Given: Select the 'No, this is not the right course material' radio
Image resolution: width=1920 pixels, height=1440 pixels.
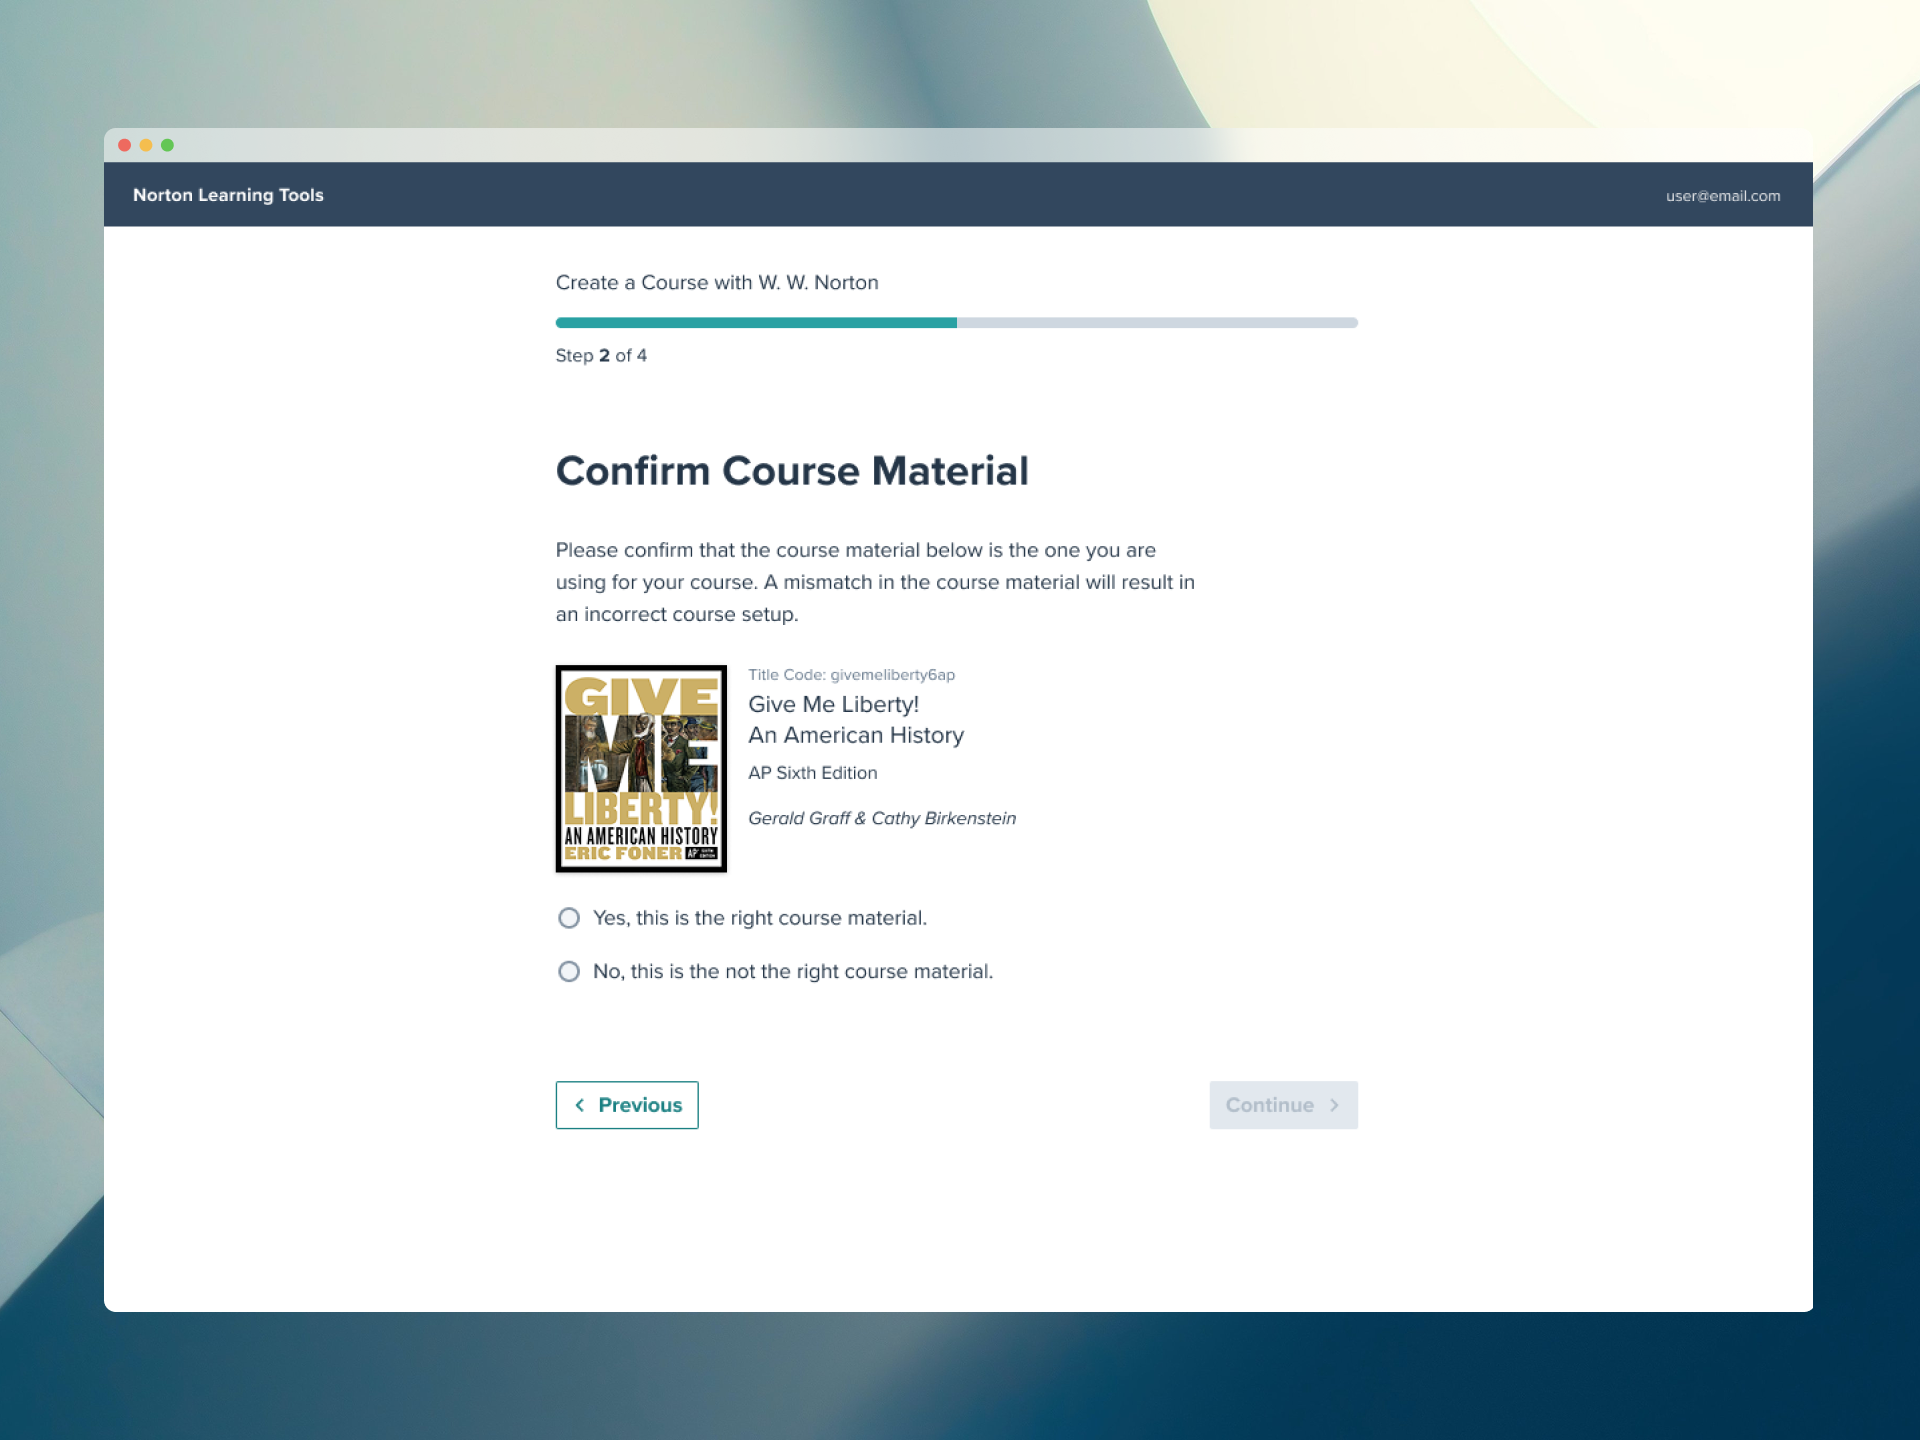Looking at the screenshot, I should click(x=569, y=971).
